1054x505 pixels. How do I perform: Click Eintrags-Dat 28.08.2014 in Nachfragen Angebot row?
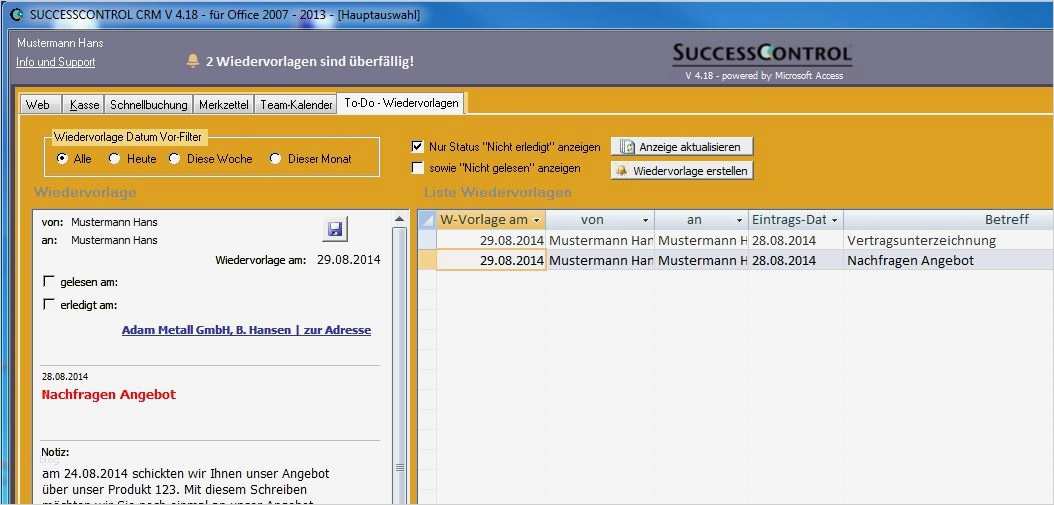[796, 260]
